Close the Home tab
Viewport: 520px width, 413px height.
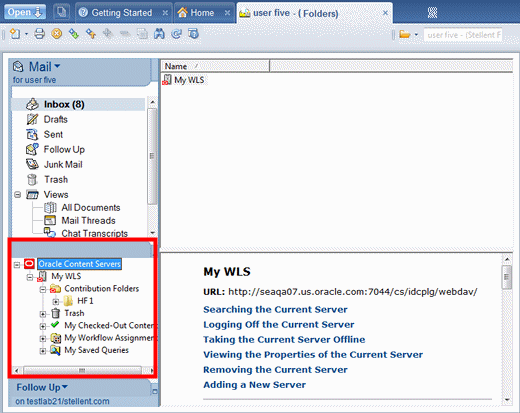click(x=227, y=13)
